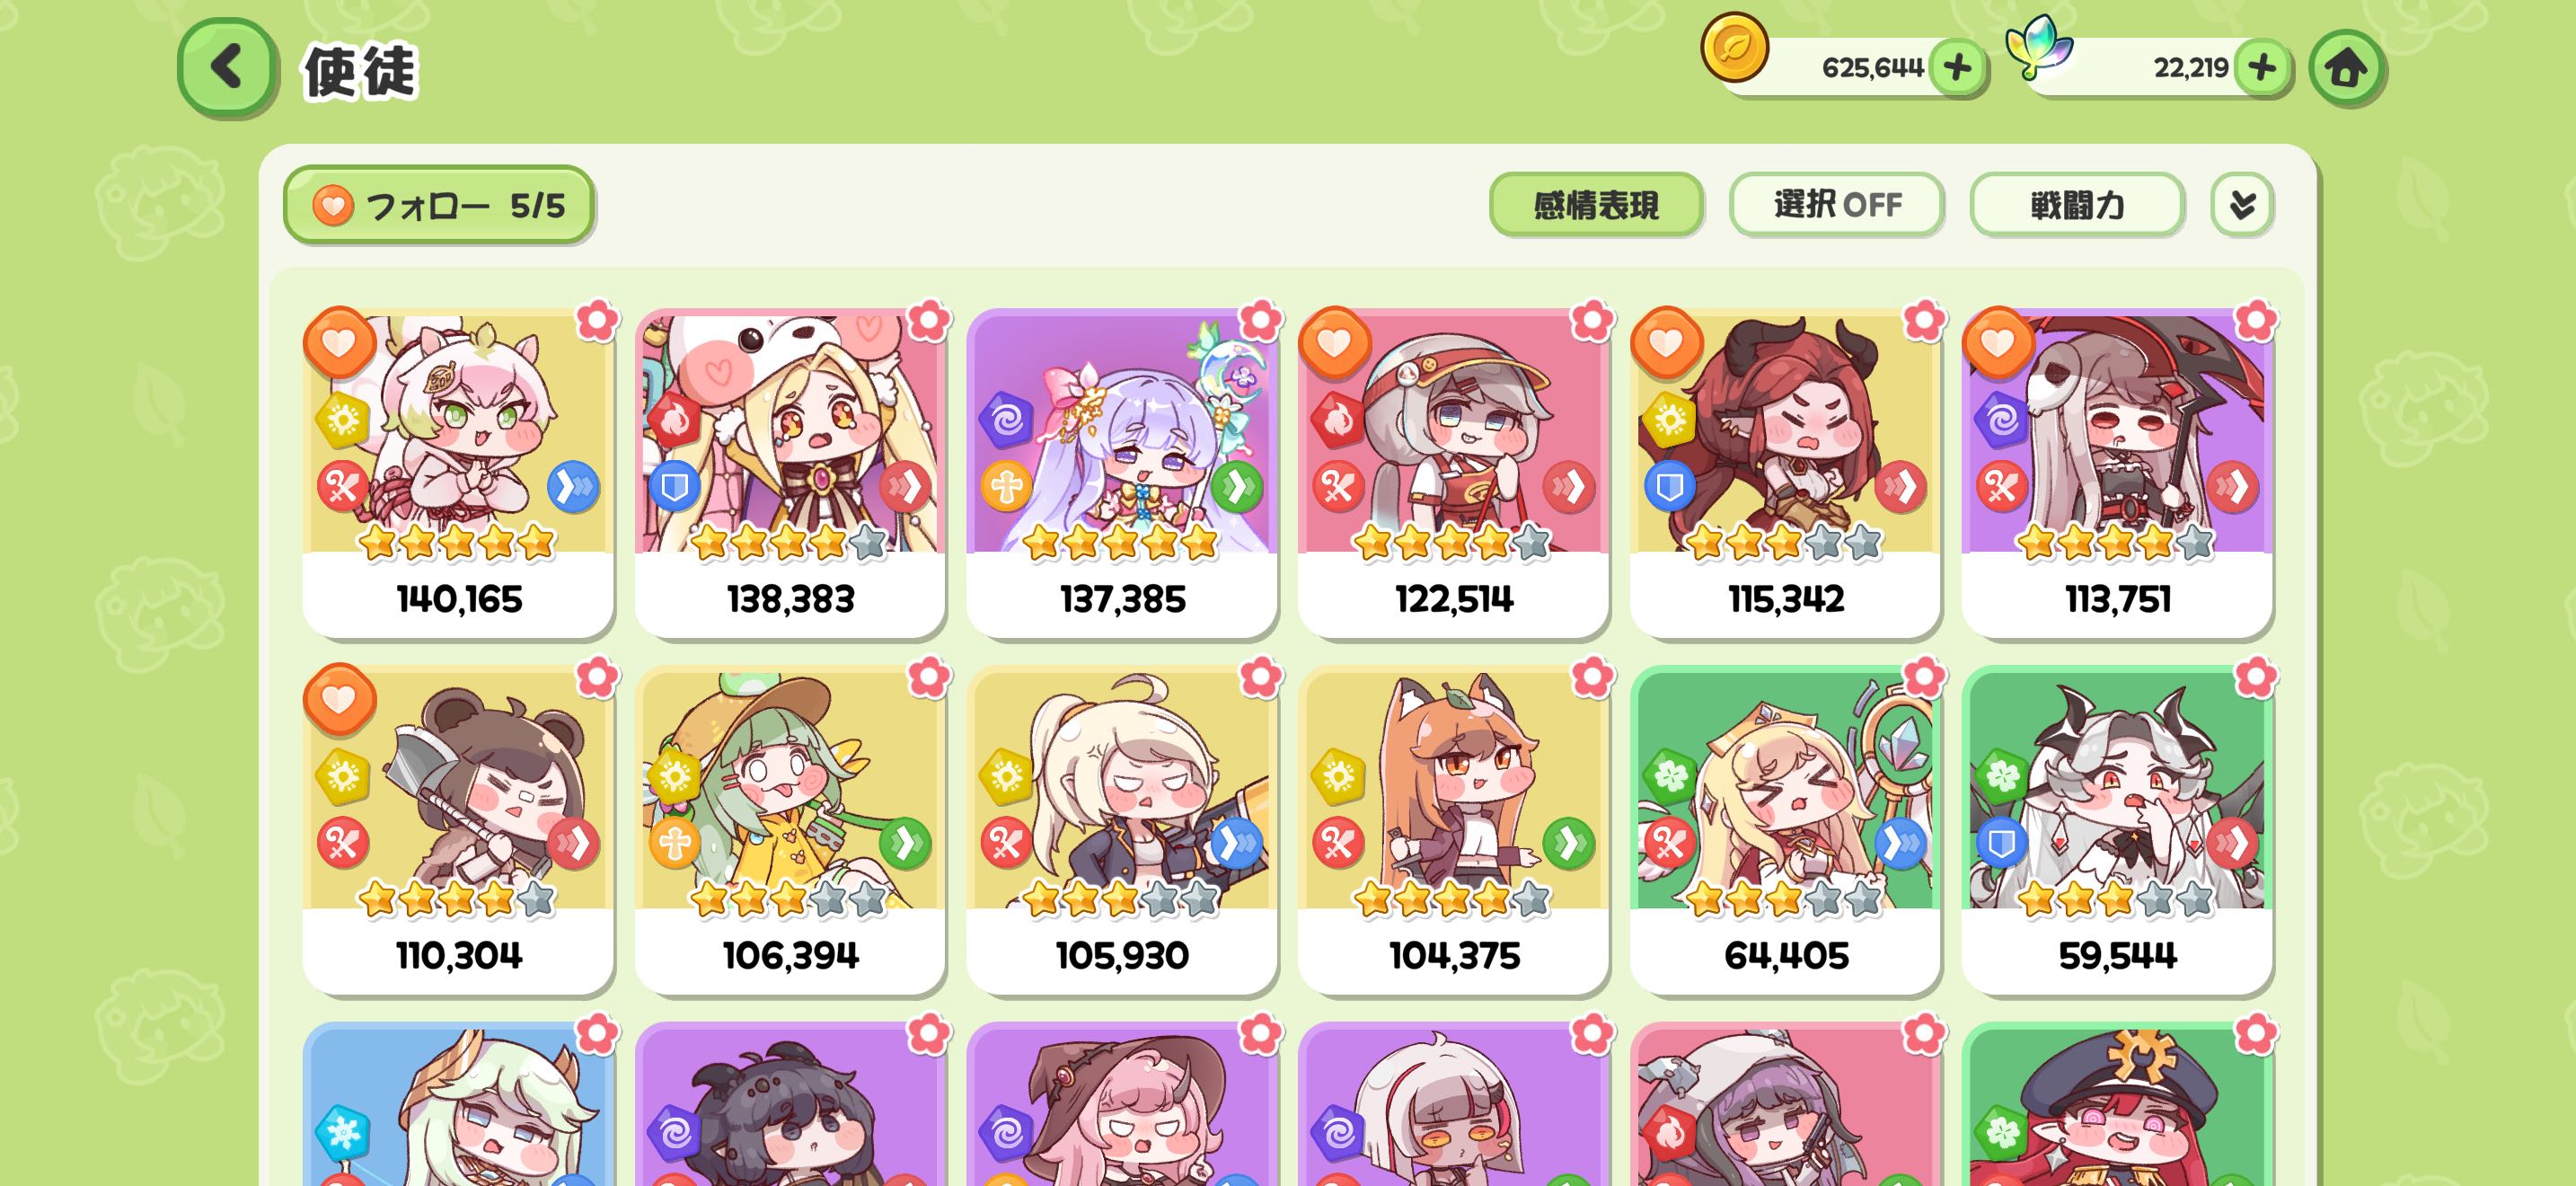This screenshot has width=2576, height=1186.
Task: Add gold coins with the plus beside 625,644
Action: coord(1956,68)
